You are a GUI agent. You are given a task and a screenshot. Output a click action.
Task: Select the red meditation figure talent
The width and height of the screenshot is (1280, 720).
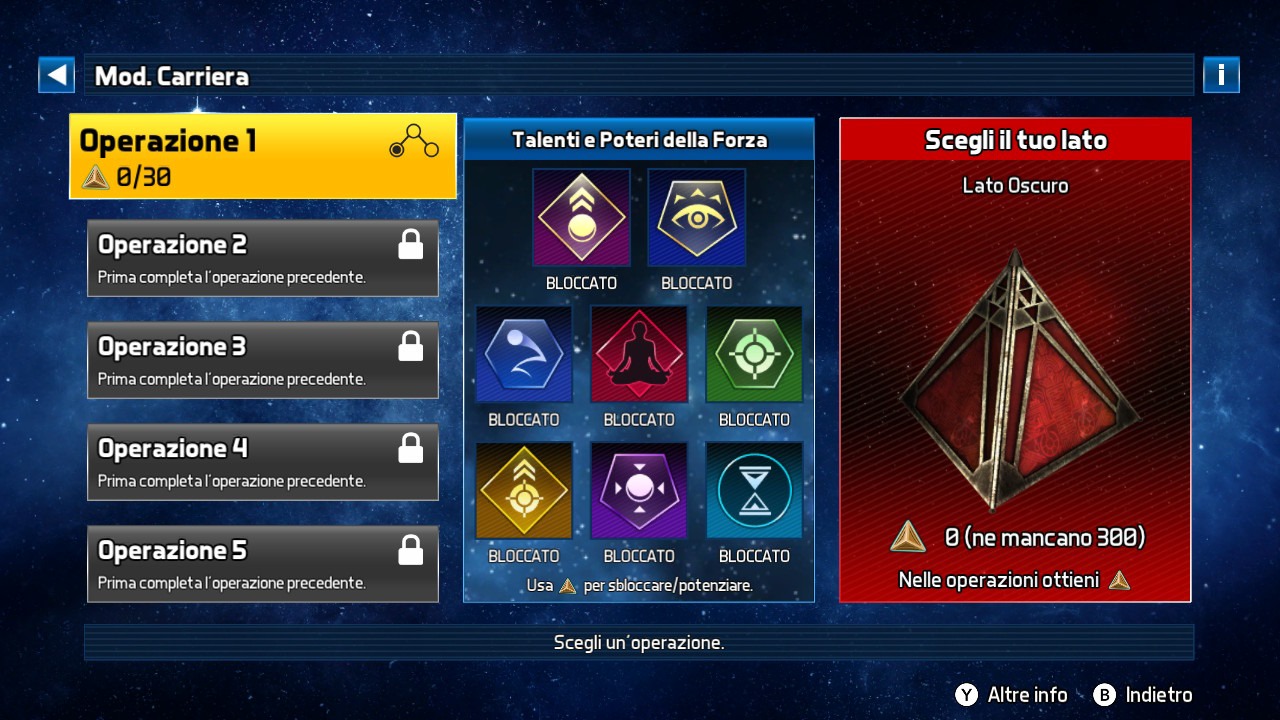(x=639, y=355)
